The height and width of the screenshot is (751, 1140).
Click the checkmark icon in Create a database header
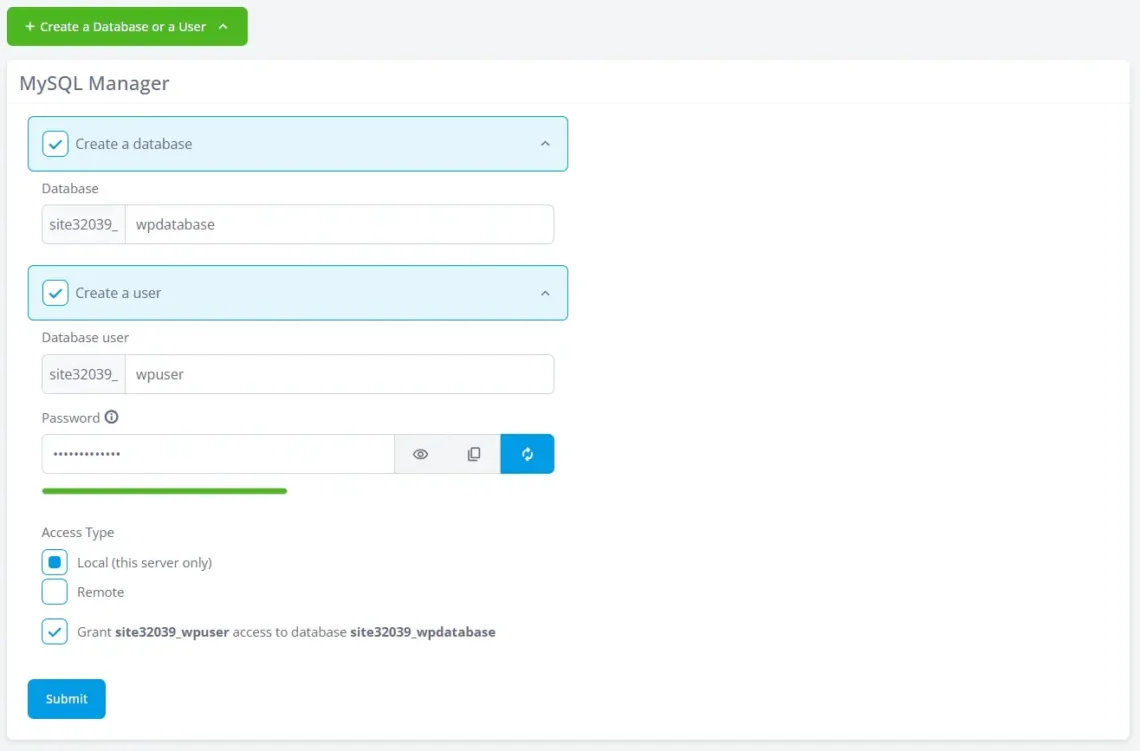[x=55, y=143]
